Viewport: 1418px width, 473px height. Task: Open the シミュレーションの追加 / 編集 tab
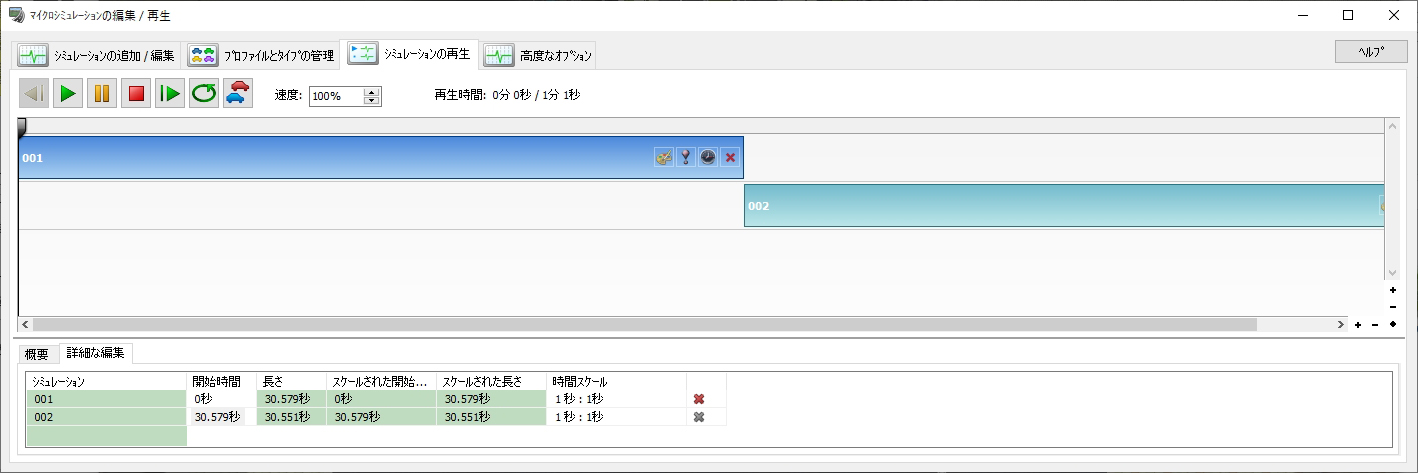[97, 56]
